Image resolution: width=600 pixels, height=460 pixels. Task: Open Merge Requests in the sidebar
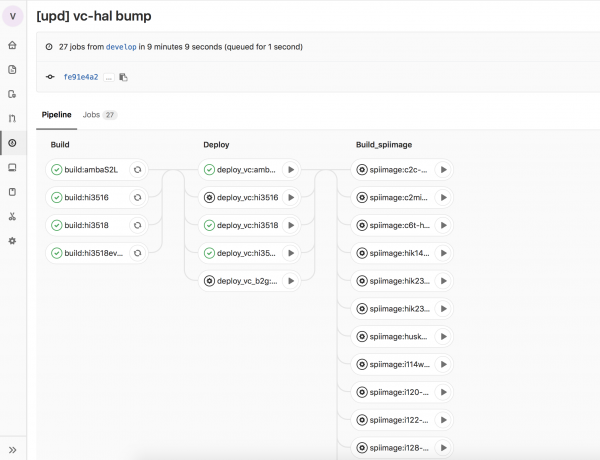[x=12, y=119]
